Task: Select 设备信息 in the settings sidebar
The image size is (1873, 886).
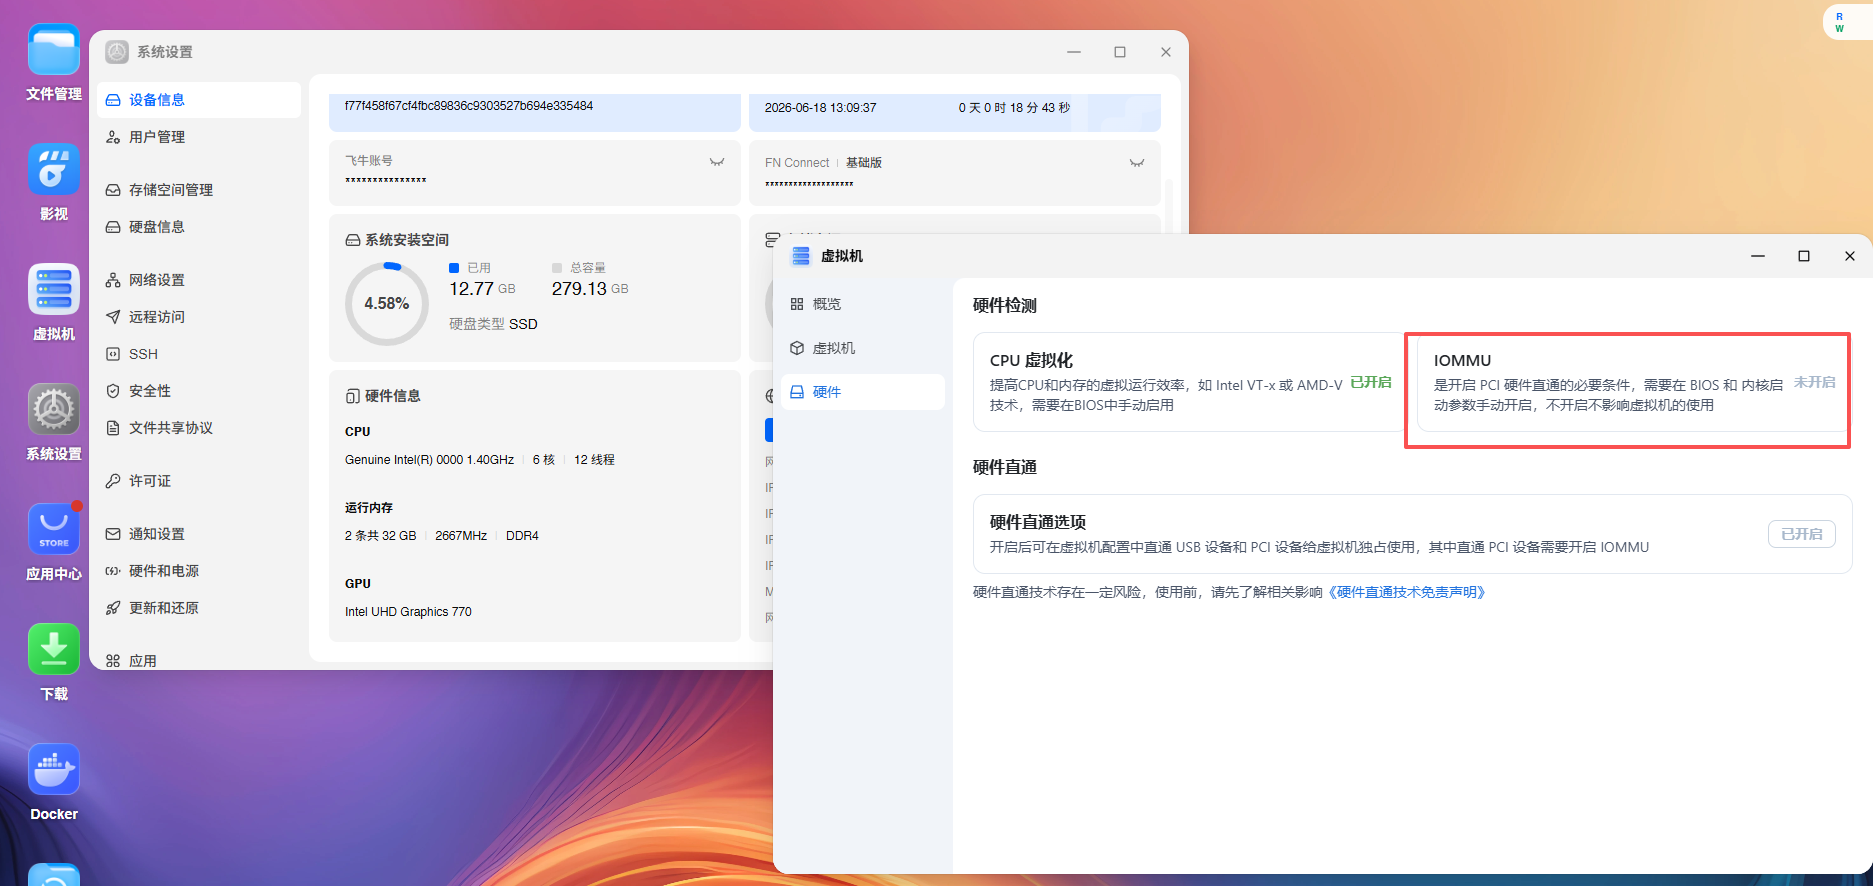Action: tap(199, 100)
